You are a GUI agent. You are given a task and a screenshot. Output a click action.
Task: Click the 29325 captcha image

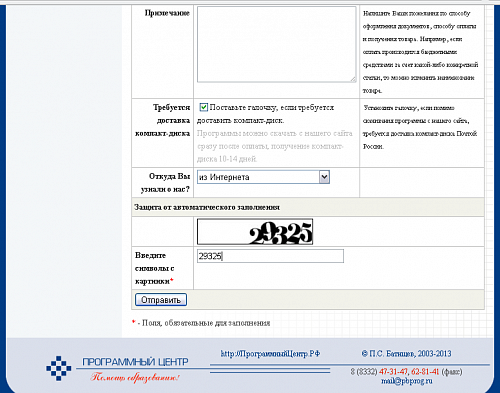point(255,232)
